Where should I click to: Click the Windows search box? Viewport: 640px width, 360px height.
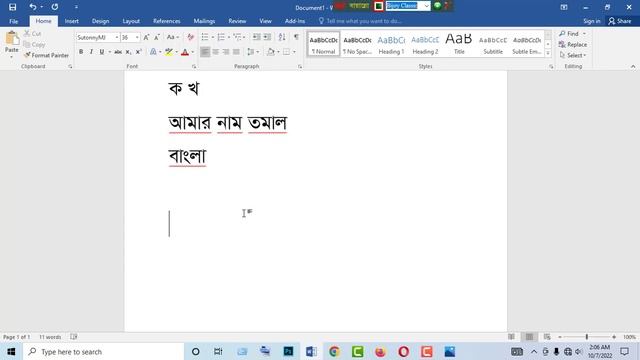(104, 351)
